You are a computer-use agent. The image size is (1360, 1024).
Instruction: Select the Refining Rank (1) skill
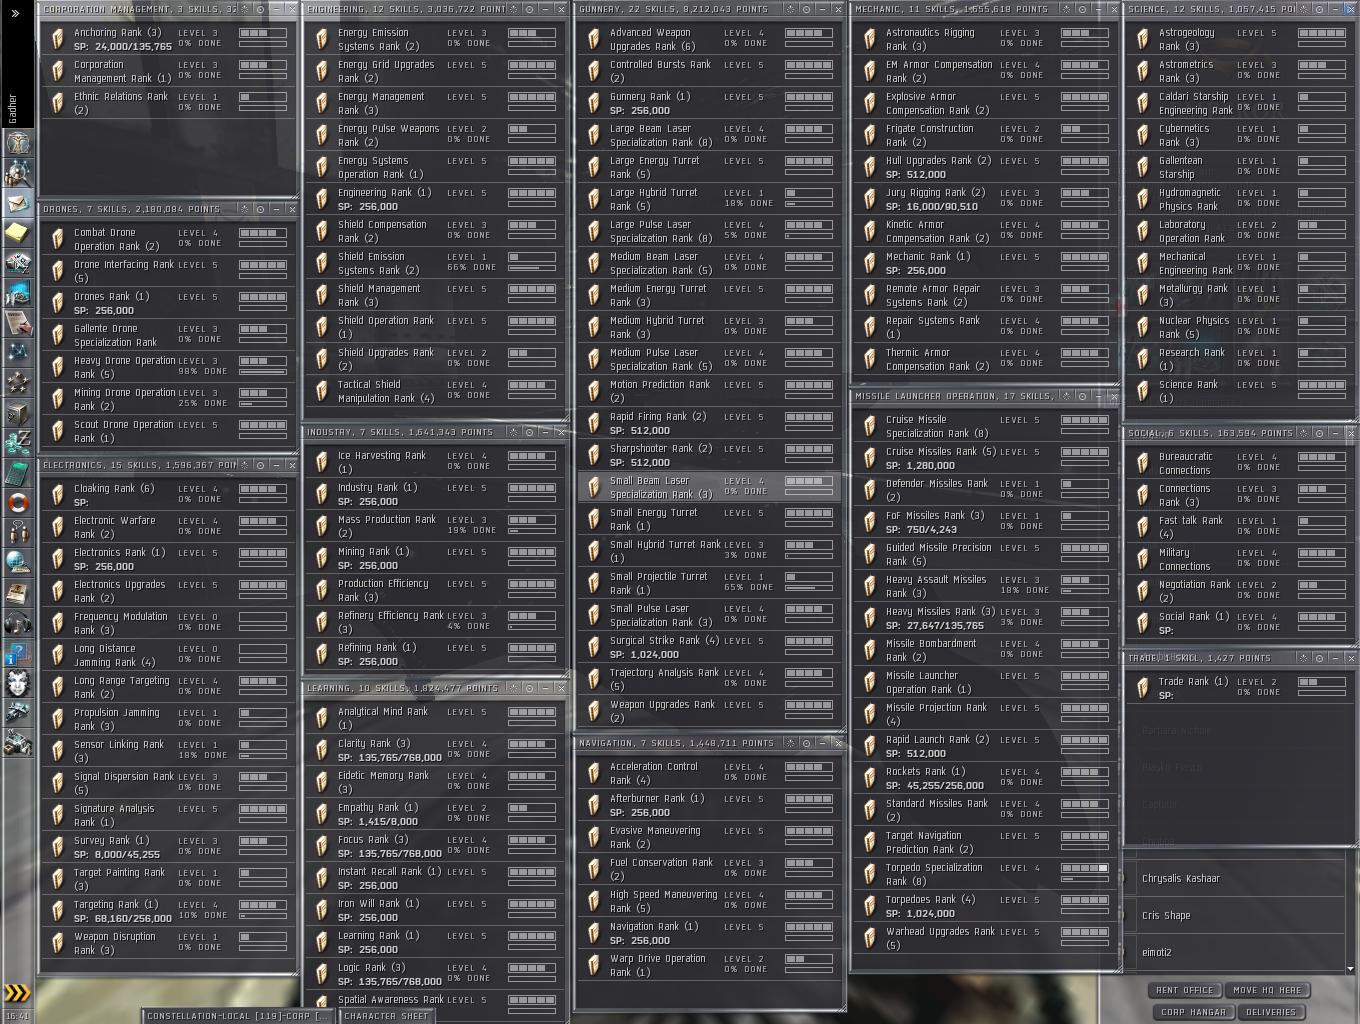pos(436,655)
